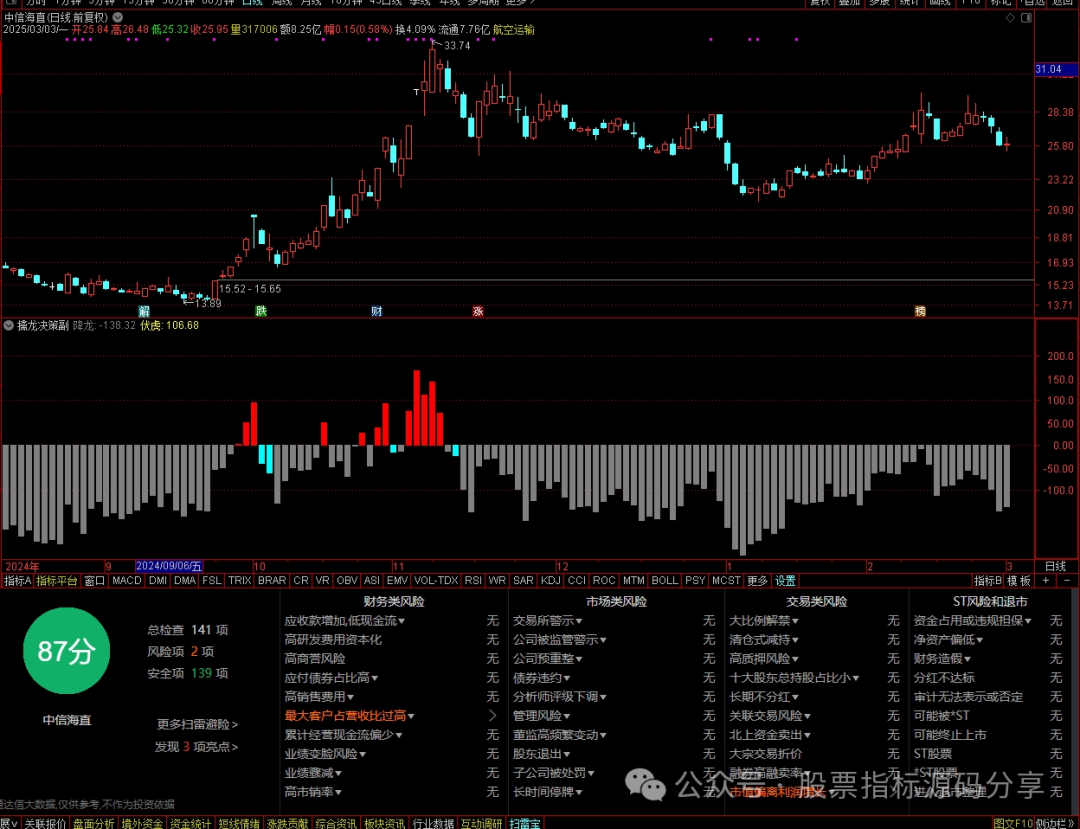
Task: Expand 应收款增加,低现金流 dropdown
Action: (x=402, y=622)
